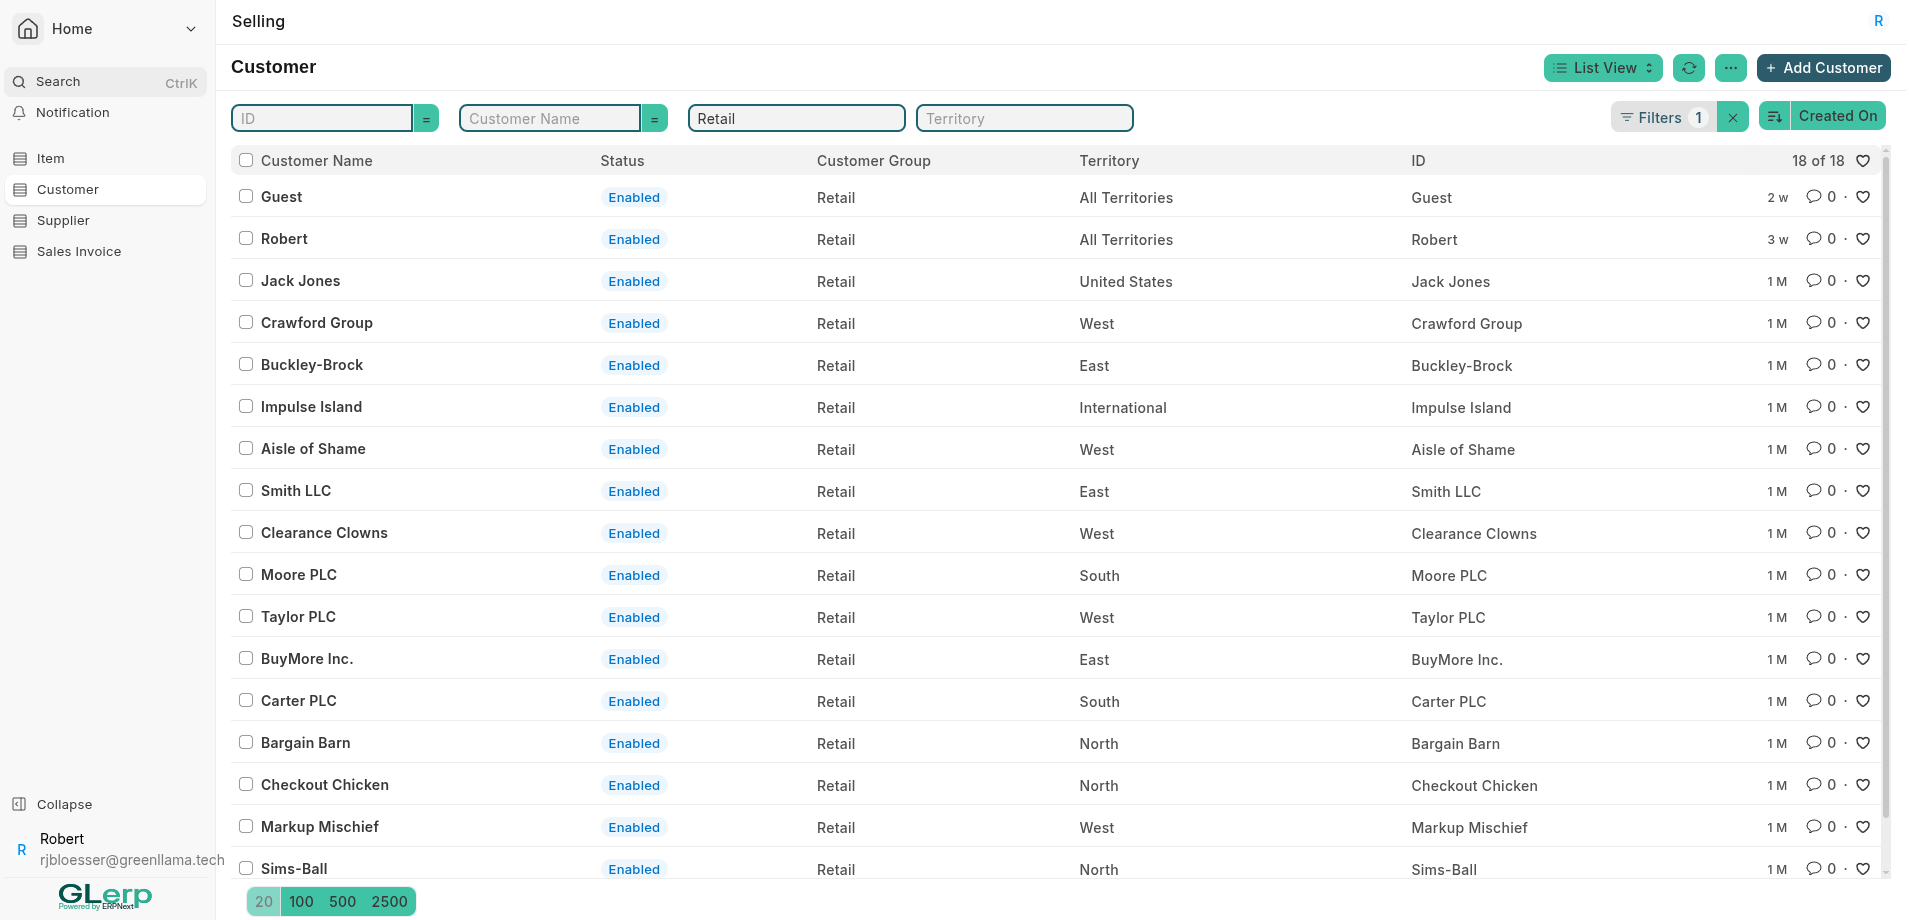This screenshot has height=920, width=1909.
Task: Click the Home workspace icon
Action: coord(29,29)
